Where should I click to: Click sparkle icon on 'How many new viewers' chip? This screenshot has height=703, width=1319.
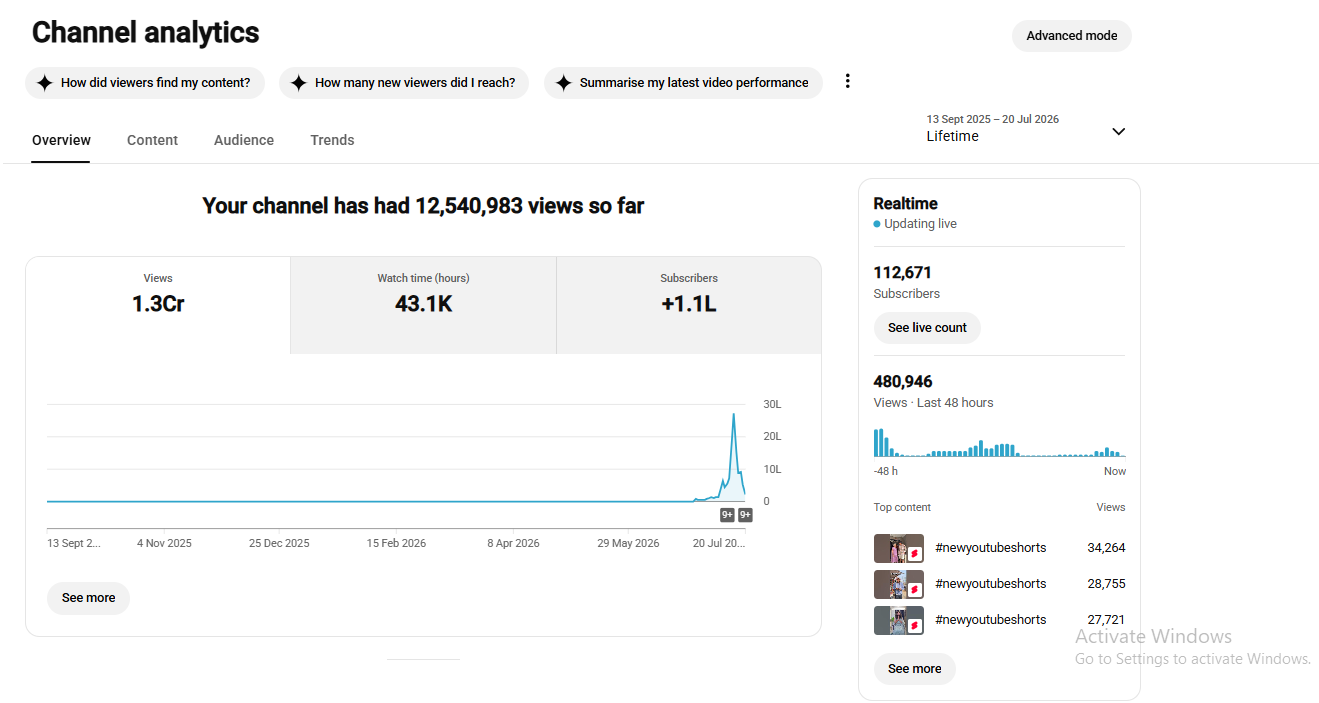[x=298, y=83]
